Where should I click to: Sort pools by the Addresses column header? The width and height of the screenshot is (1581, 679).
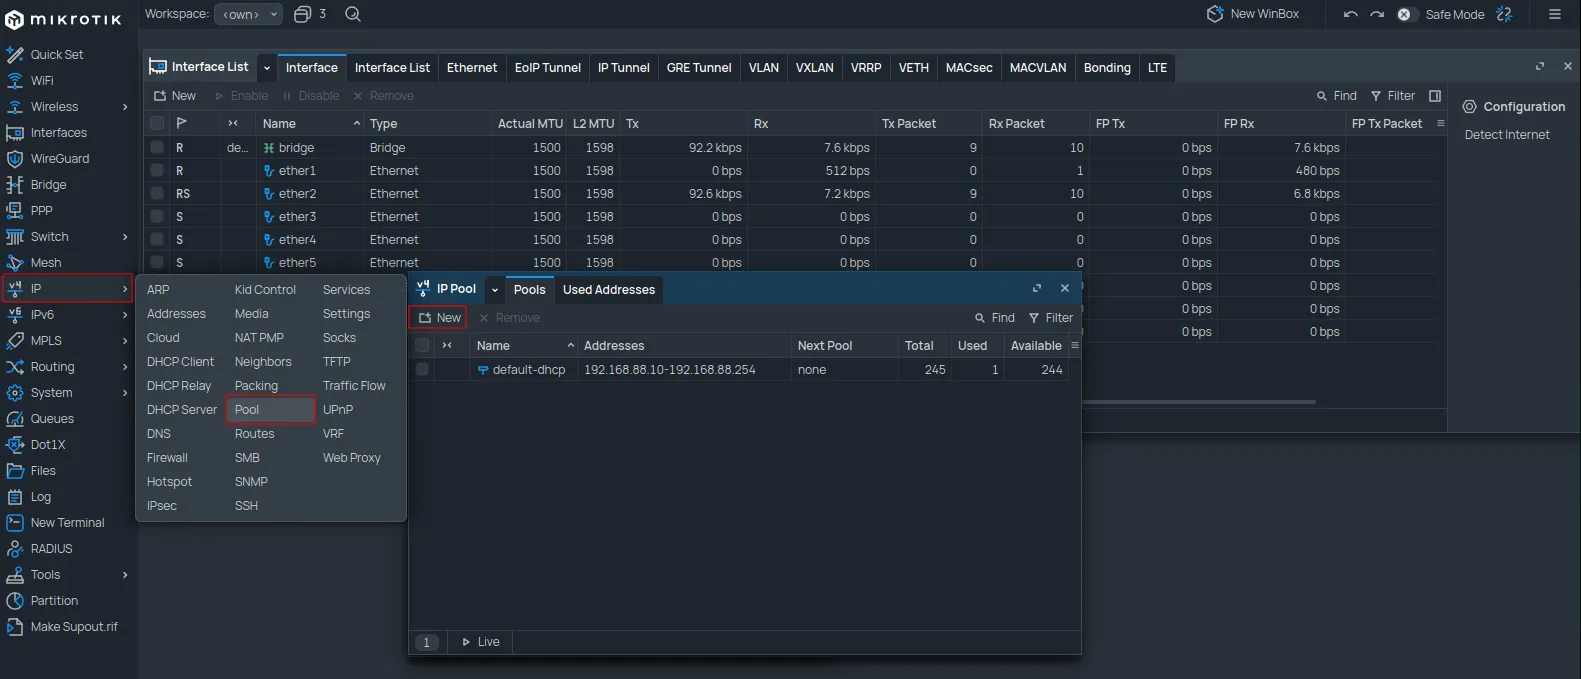pos(614,346)
